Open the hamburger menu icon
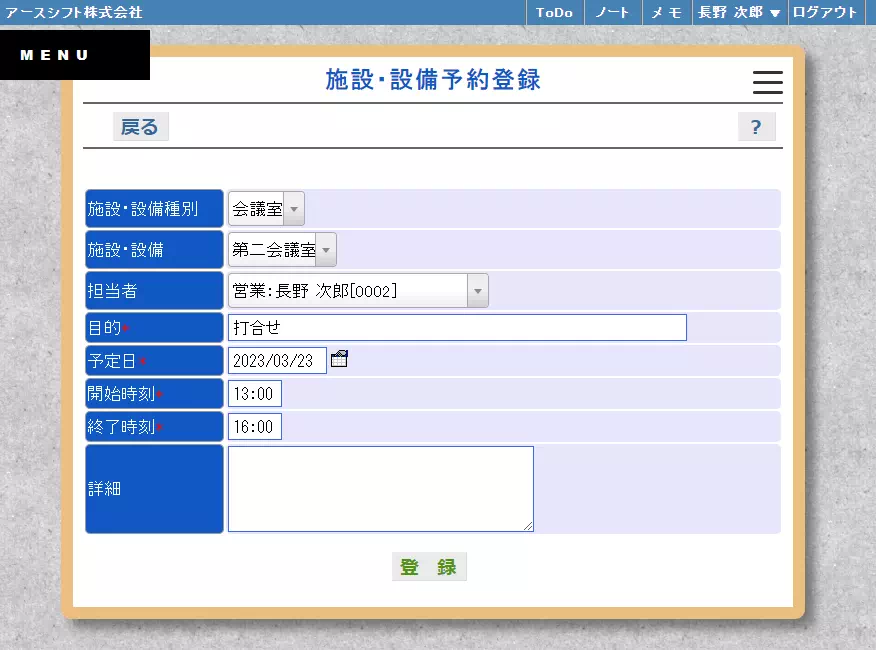Screen dimensions: 876x650 pos(767,83)
